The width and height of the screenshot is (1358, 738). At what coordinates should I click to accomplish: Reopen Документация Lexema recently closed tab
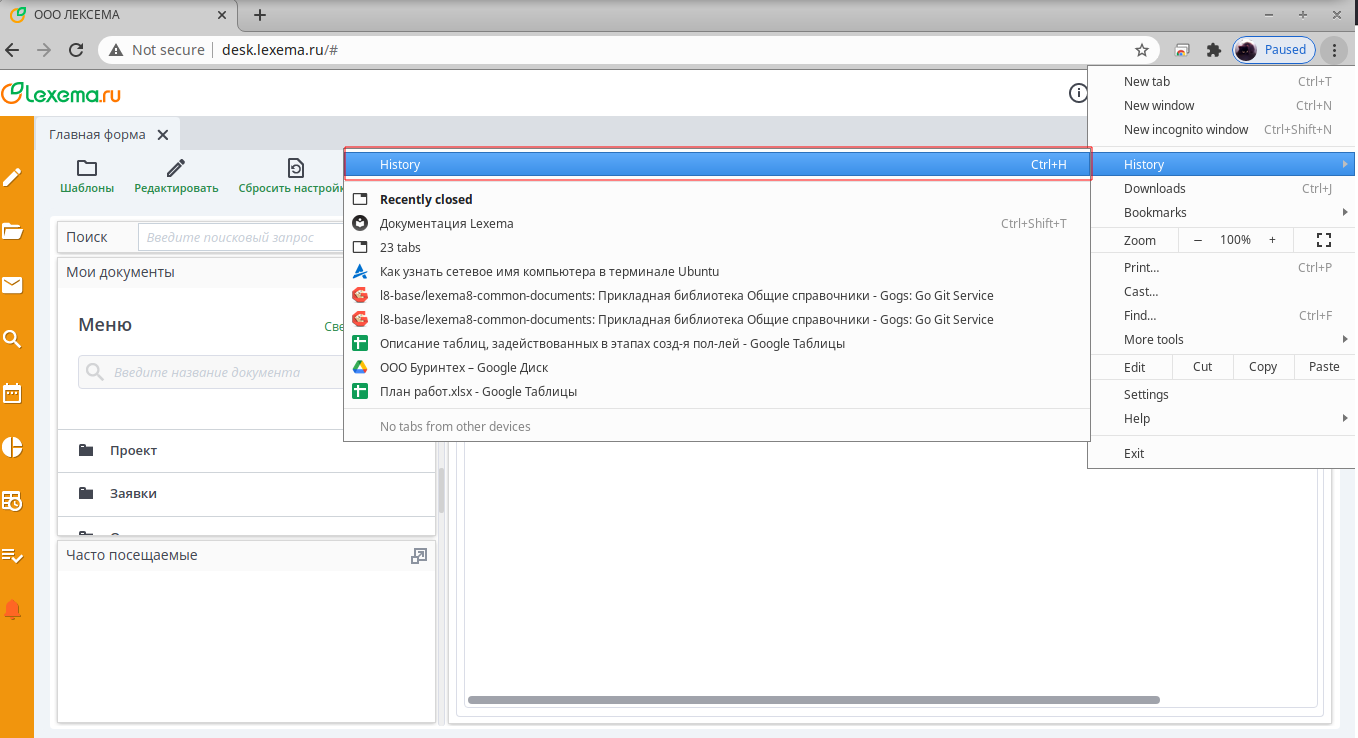[x=447, y=224]
